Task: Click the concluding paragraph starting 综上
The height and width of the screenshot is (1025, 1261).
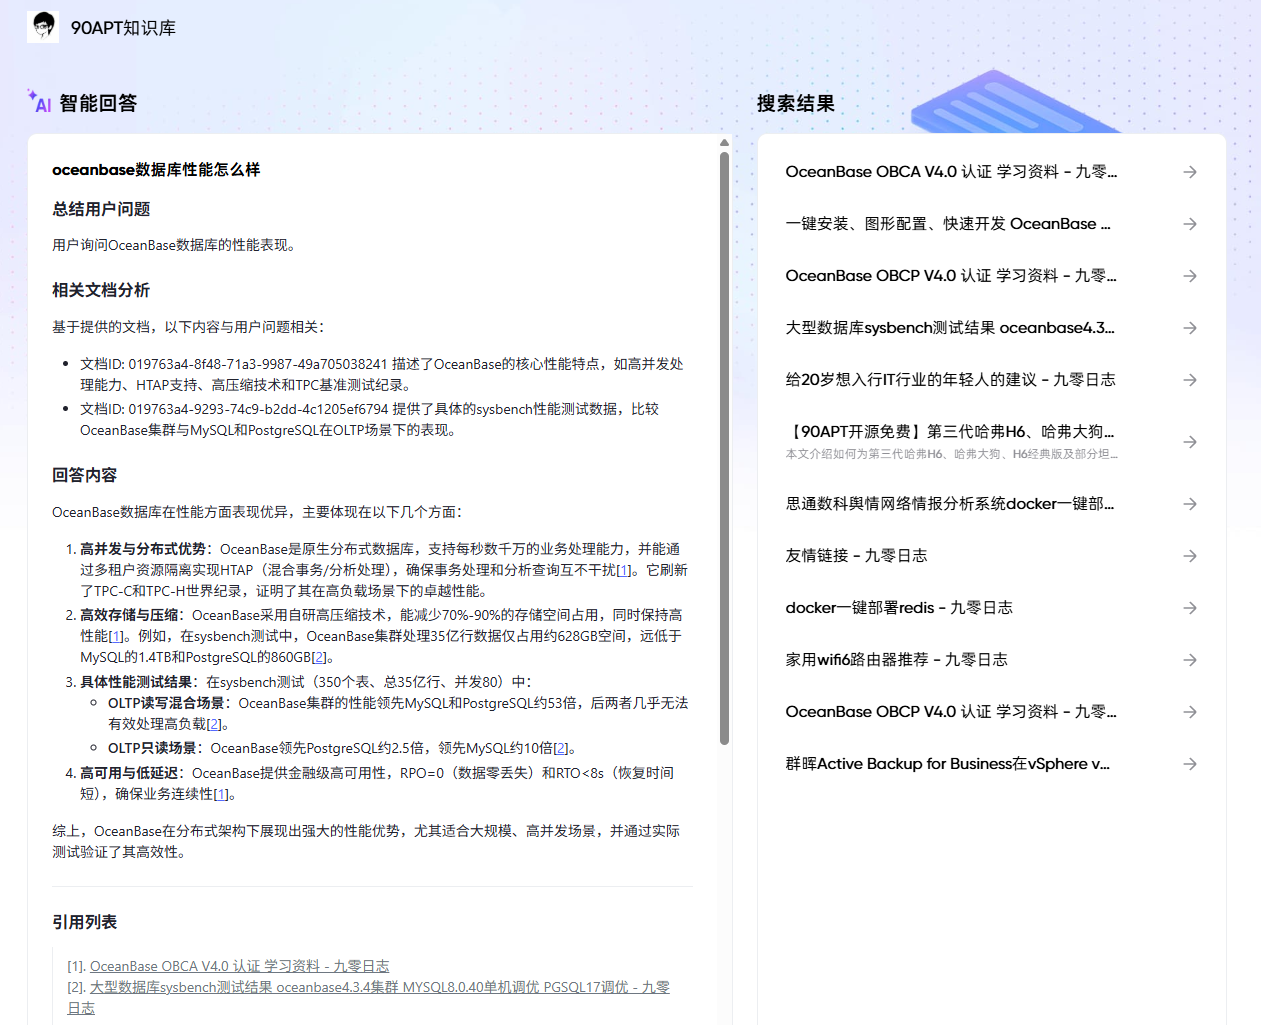Action: click(x=366, y=841)
